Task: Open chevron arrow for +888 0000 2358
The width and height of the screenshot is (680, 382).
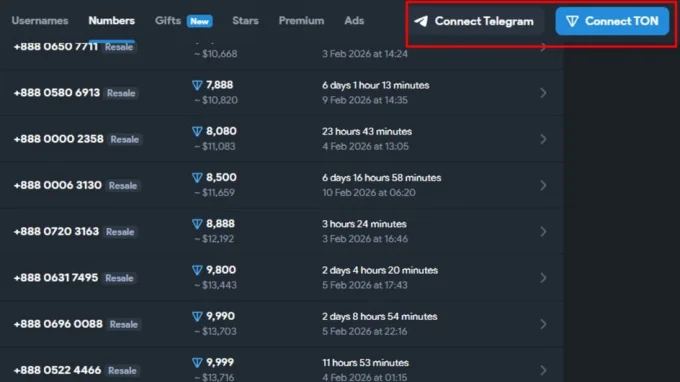Action: coord(543,139)
